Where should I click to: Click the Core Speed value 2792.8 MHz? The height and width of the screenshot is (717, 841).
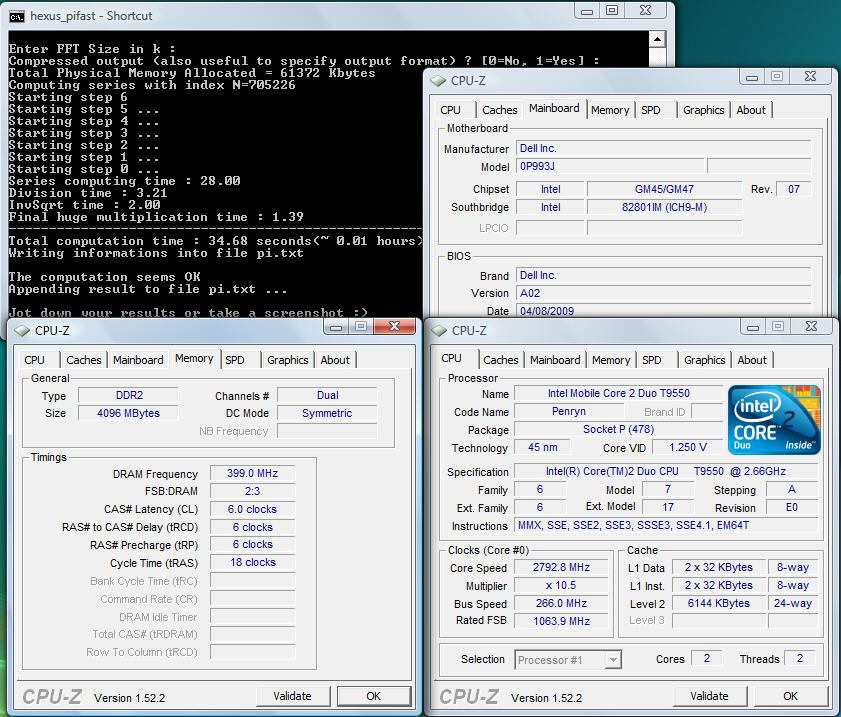(x=561, y=567)
